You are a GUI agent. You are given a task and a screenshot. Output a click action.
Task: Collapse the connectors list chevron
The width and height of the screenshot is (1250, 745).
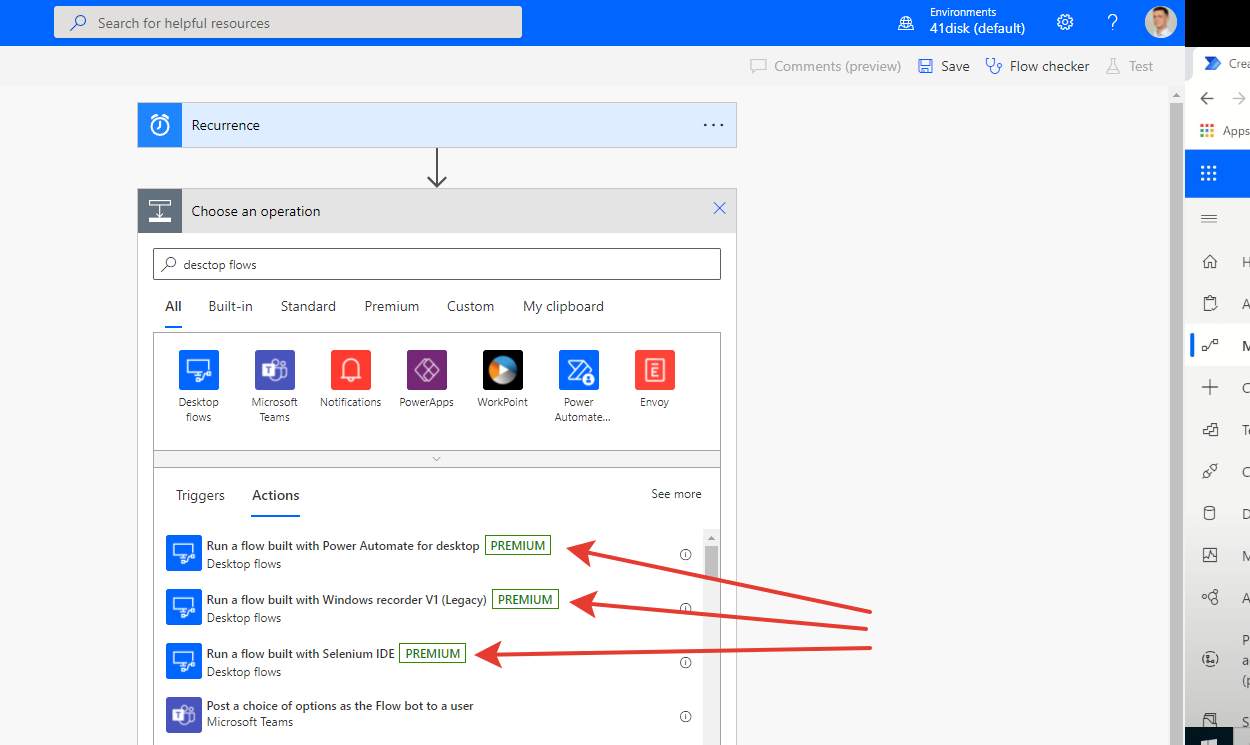coord(436,459)
